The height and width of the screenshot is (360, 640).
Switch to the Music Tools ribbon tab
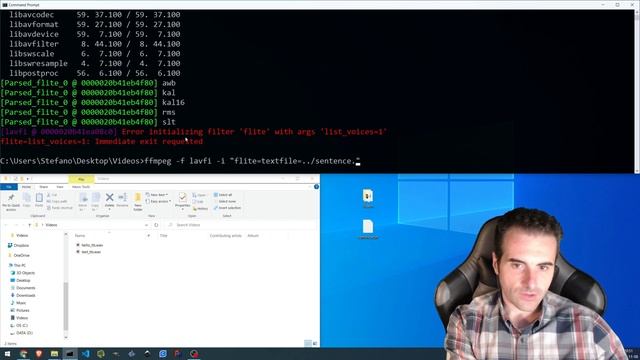point(81,187)
